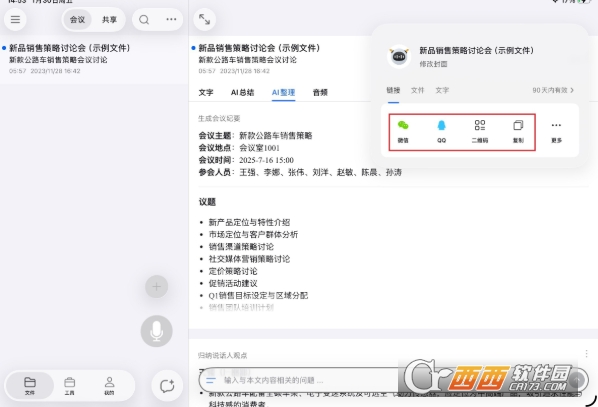Click the robot avatar in the share panel
Image resolution: width=598 pixels, height=407 pixels.
[399, 57]
